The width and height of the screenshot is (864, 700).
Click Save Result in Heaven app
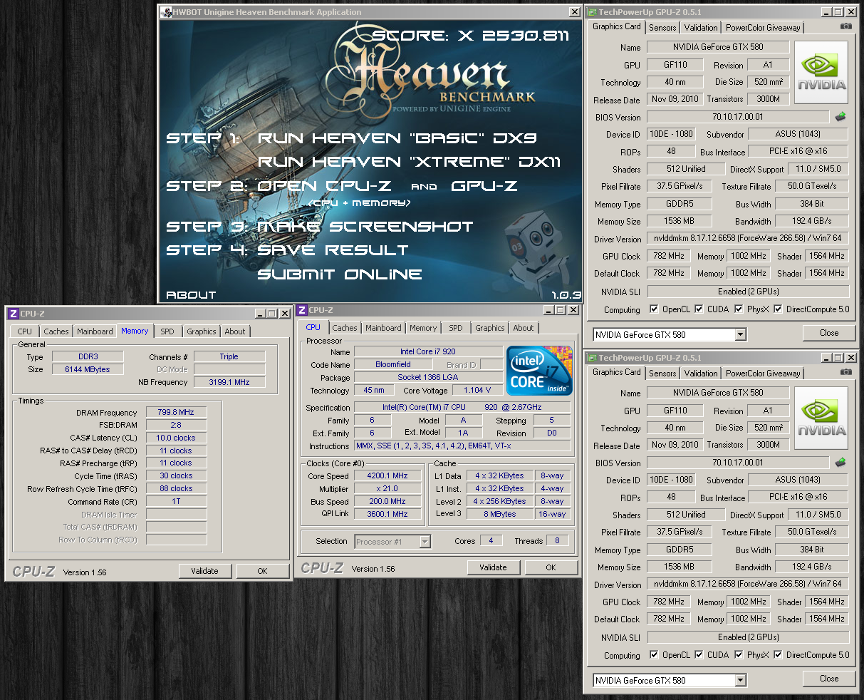point(333,250)
